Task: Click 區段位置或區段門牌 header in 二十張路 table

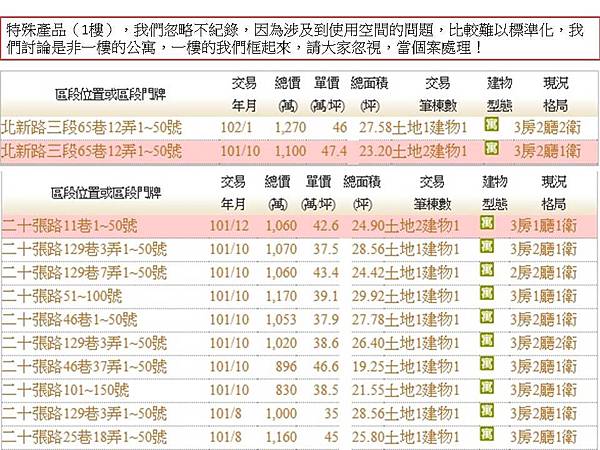Action: pyautogui.click(x=106, y=193)
